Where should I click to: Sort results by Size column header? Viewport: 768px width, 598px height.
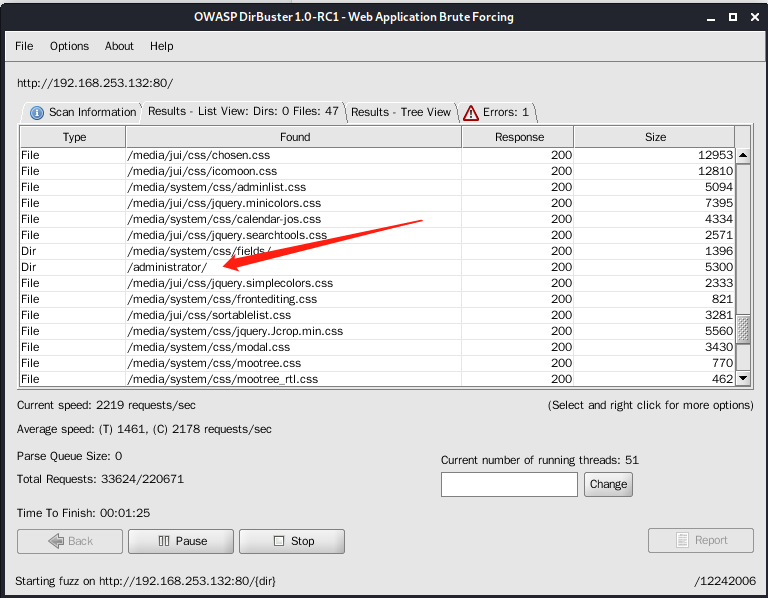click(x=655, y=137)
